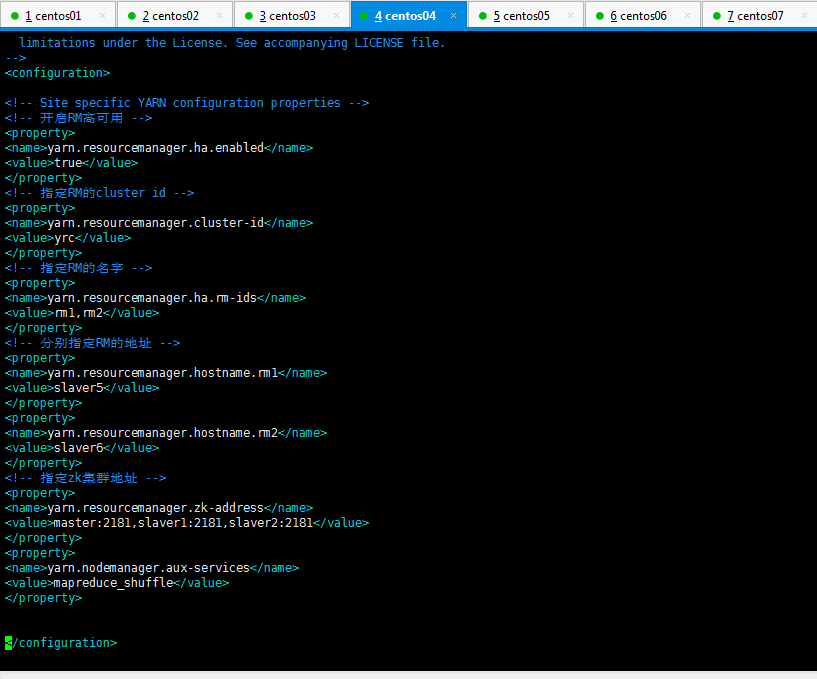Click the green status dot on centos06
Screen dimensions: 817x679
tap(600, 16)
